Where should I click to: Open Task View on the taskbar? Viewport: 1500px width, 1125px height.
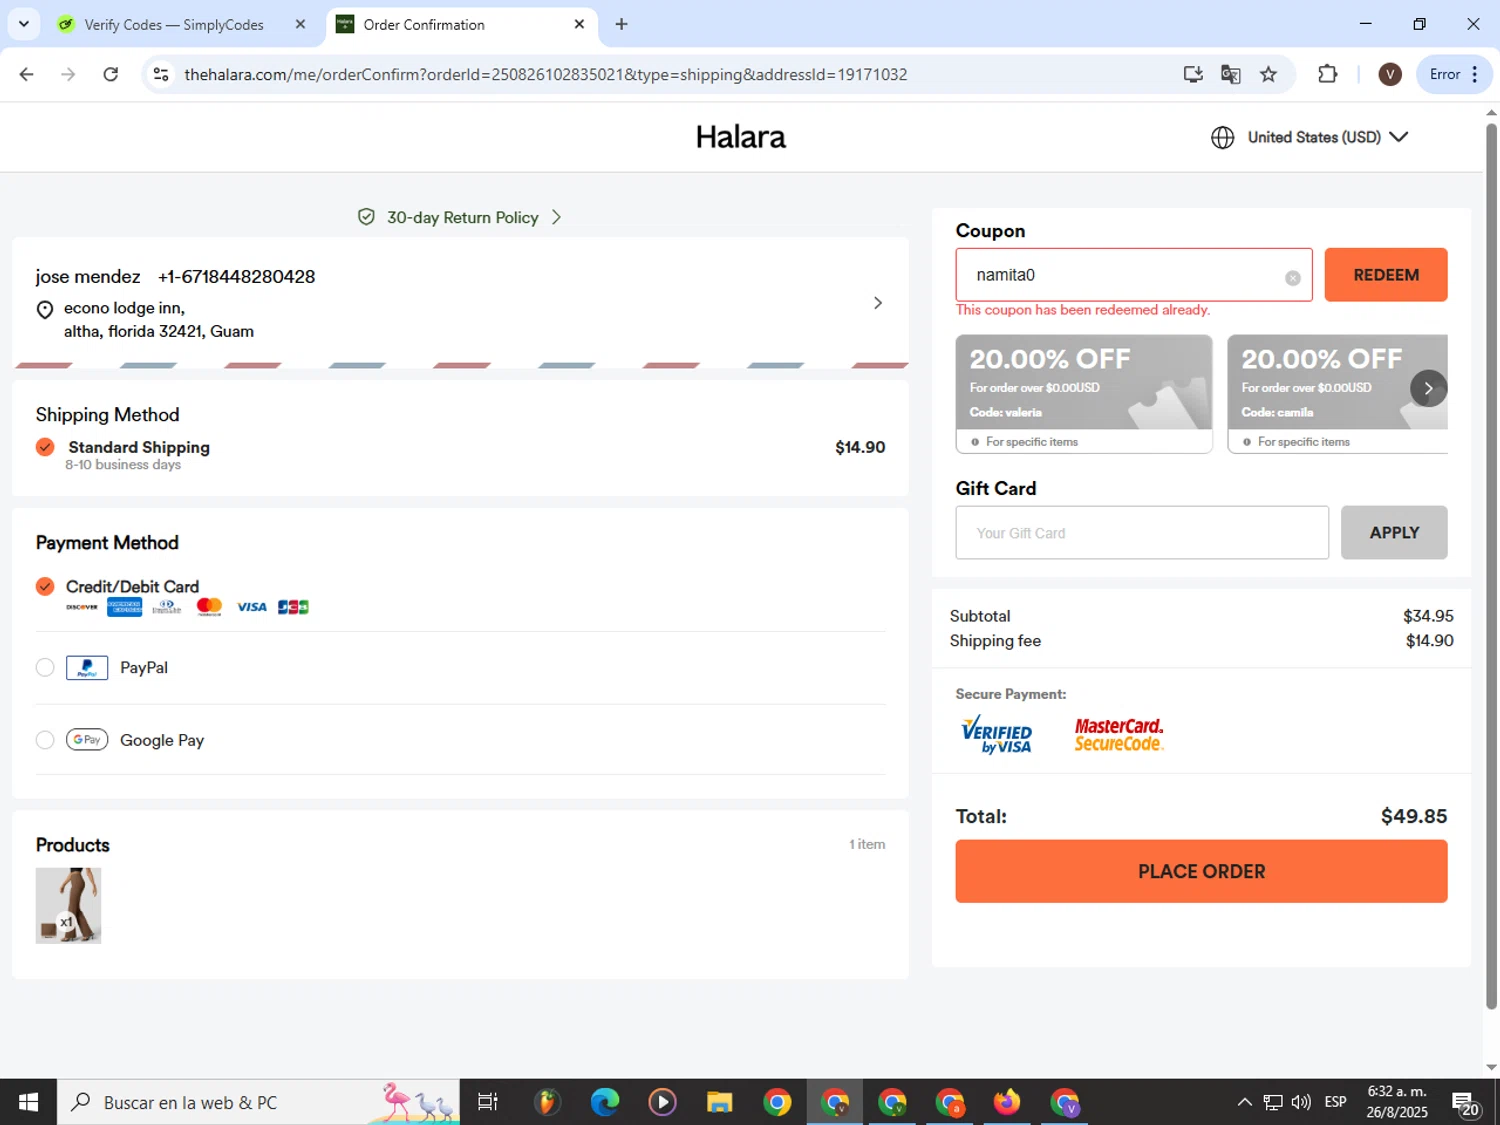point(488,1102)
